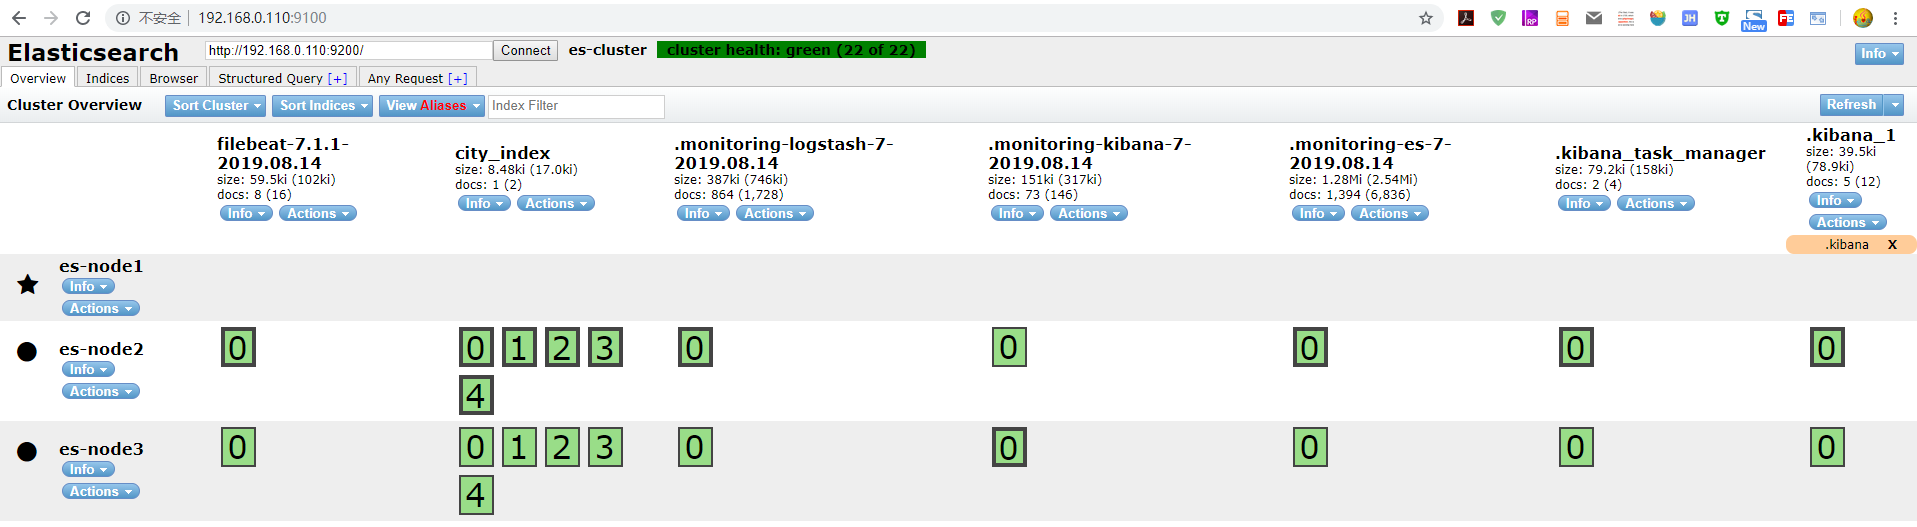Click into the cluster URL input field
This screenshot has height=527, width=1917.
point(348,51)
